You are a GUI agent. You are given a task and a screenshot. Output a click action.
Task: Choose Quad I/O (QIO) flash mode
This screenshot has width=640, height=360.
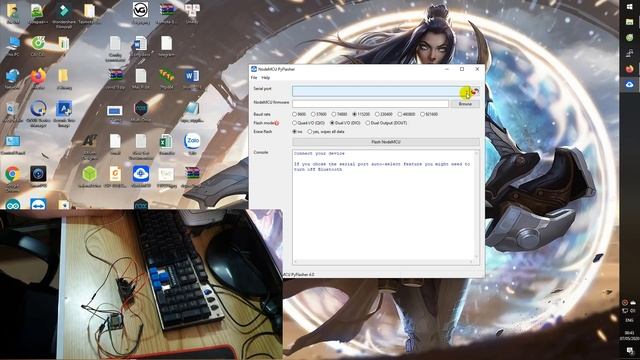[309, 123]
